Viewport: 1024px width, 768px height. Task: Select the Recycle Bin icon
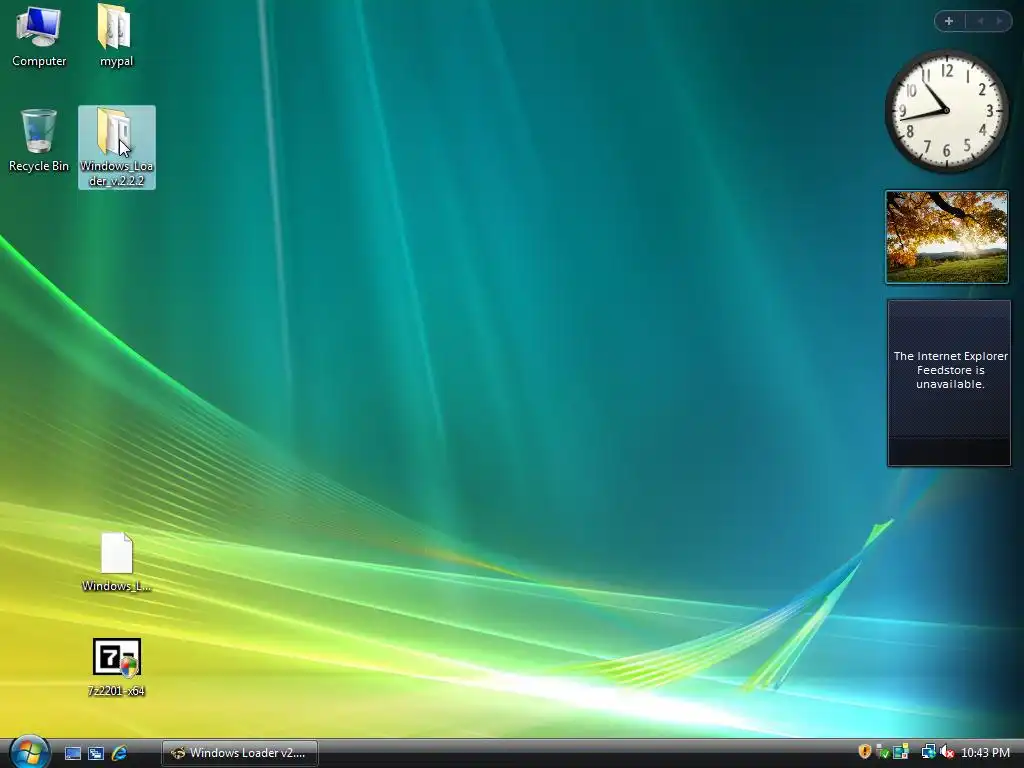point(39,140)
